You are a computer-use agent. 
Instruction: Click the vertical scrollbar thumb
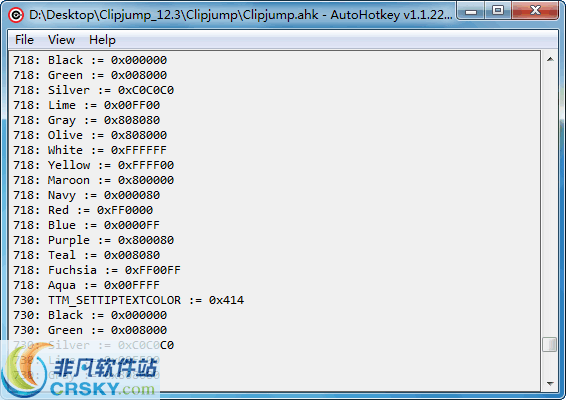tap(550, 344)
